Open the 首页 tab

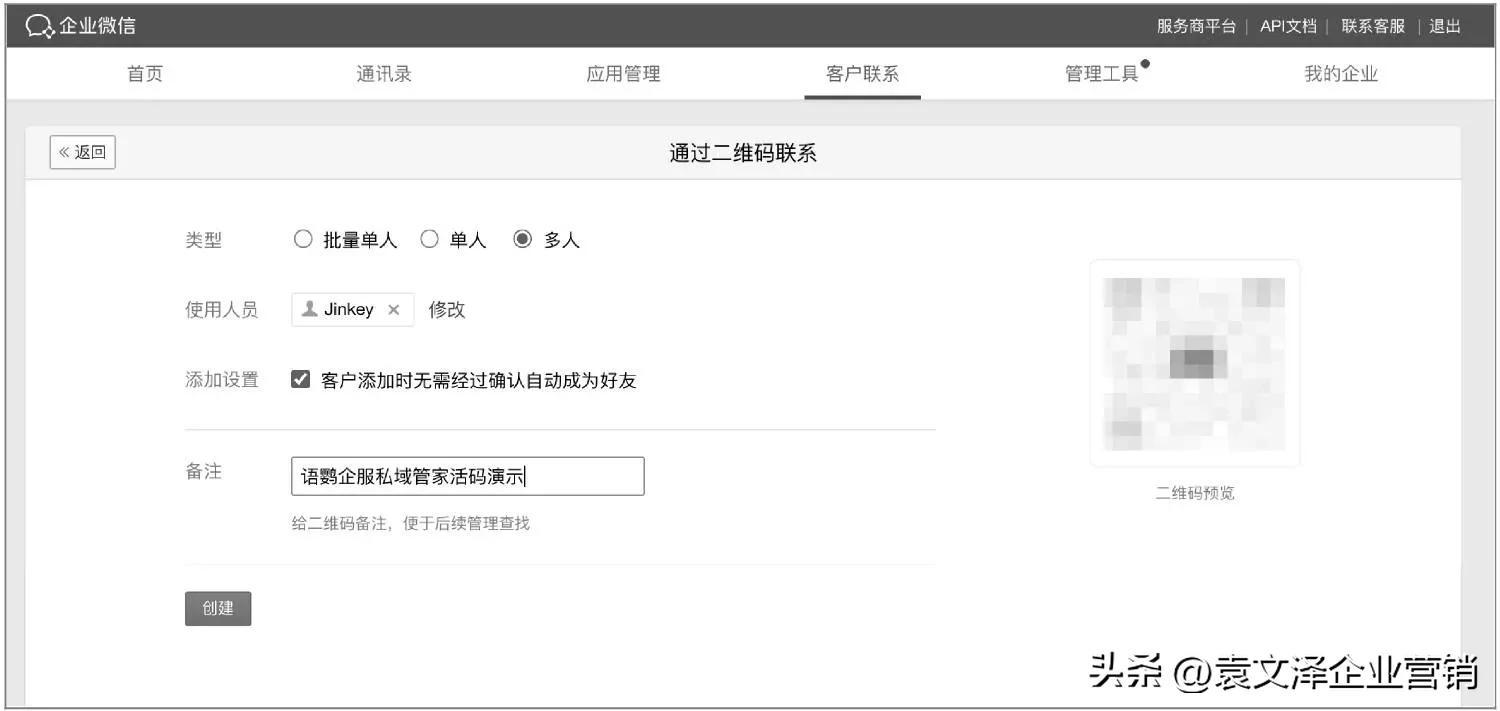pos(145,74)
